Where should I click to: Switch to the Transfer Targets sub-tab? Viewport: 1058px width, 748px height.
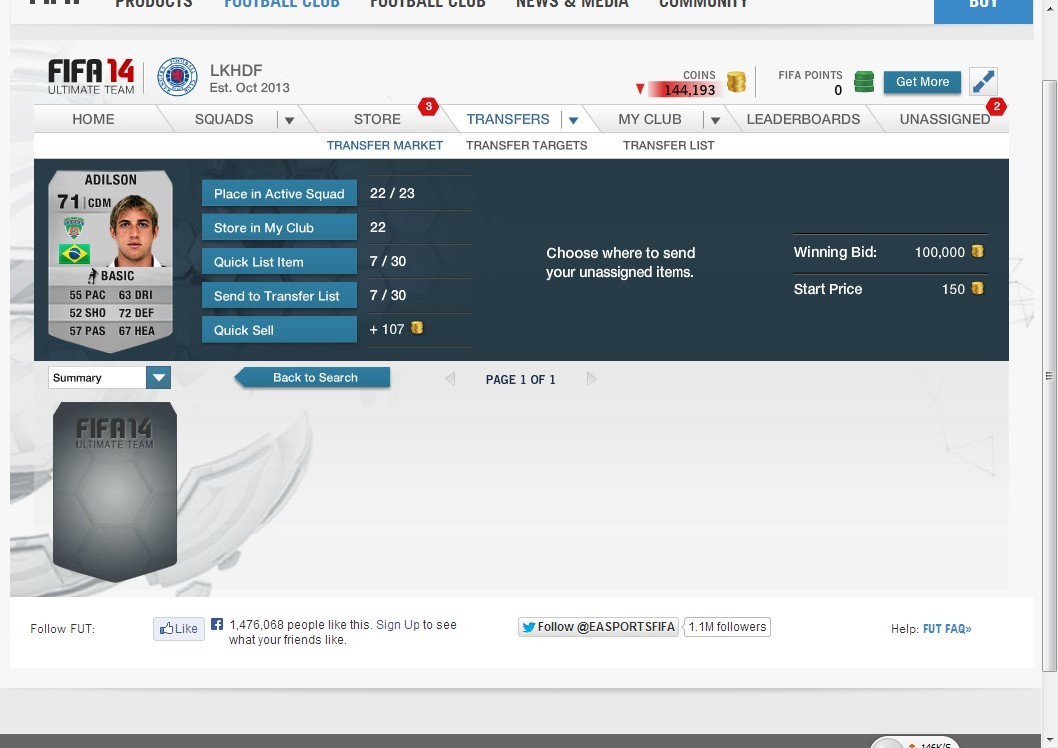pyautogui.click(x=526, y=145)
